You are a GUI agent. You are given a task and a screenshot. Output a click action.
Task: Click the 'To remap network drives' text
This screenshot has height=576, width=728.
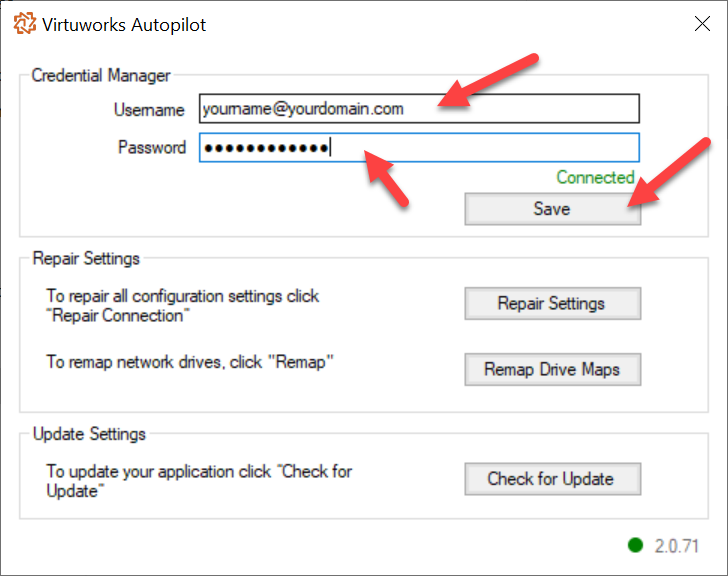(x=190, y=362)
